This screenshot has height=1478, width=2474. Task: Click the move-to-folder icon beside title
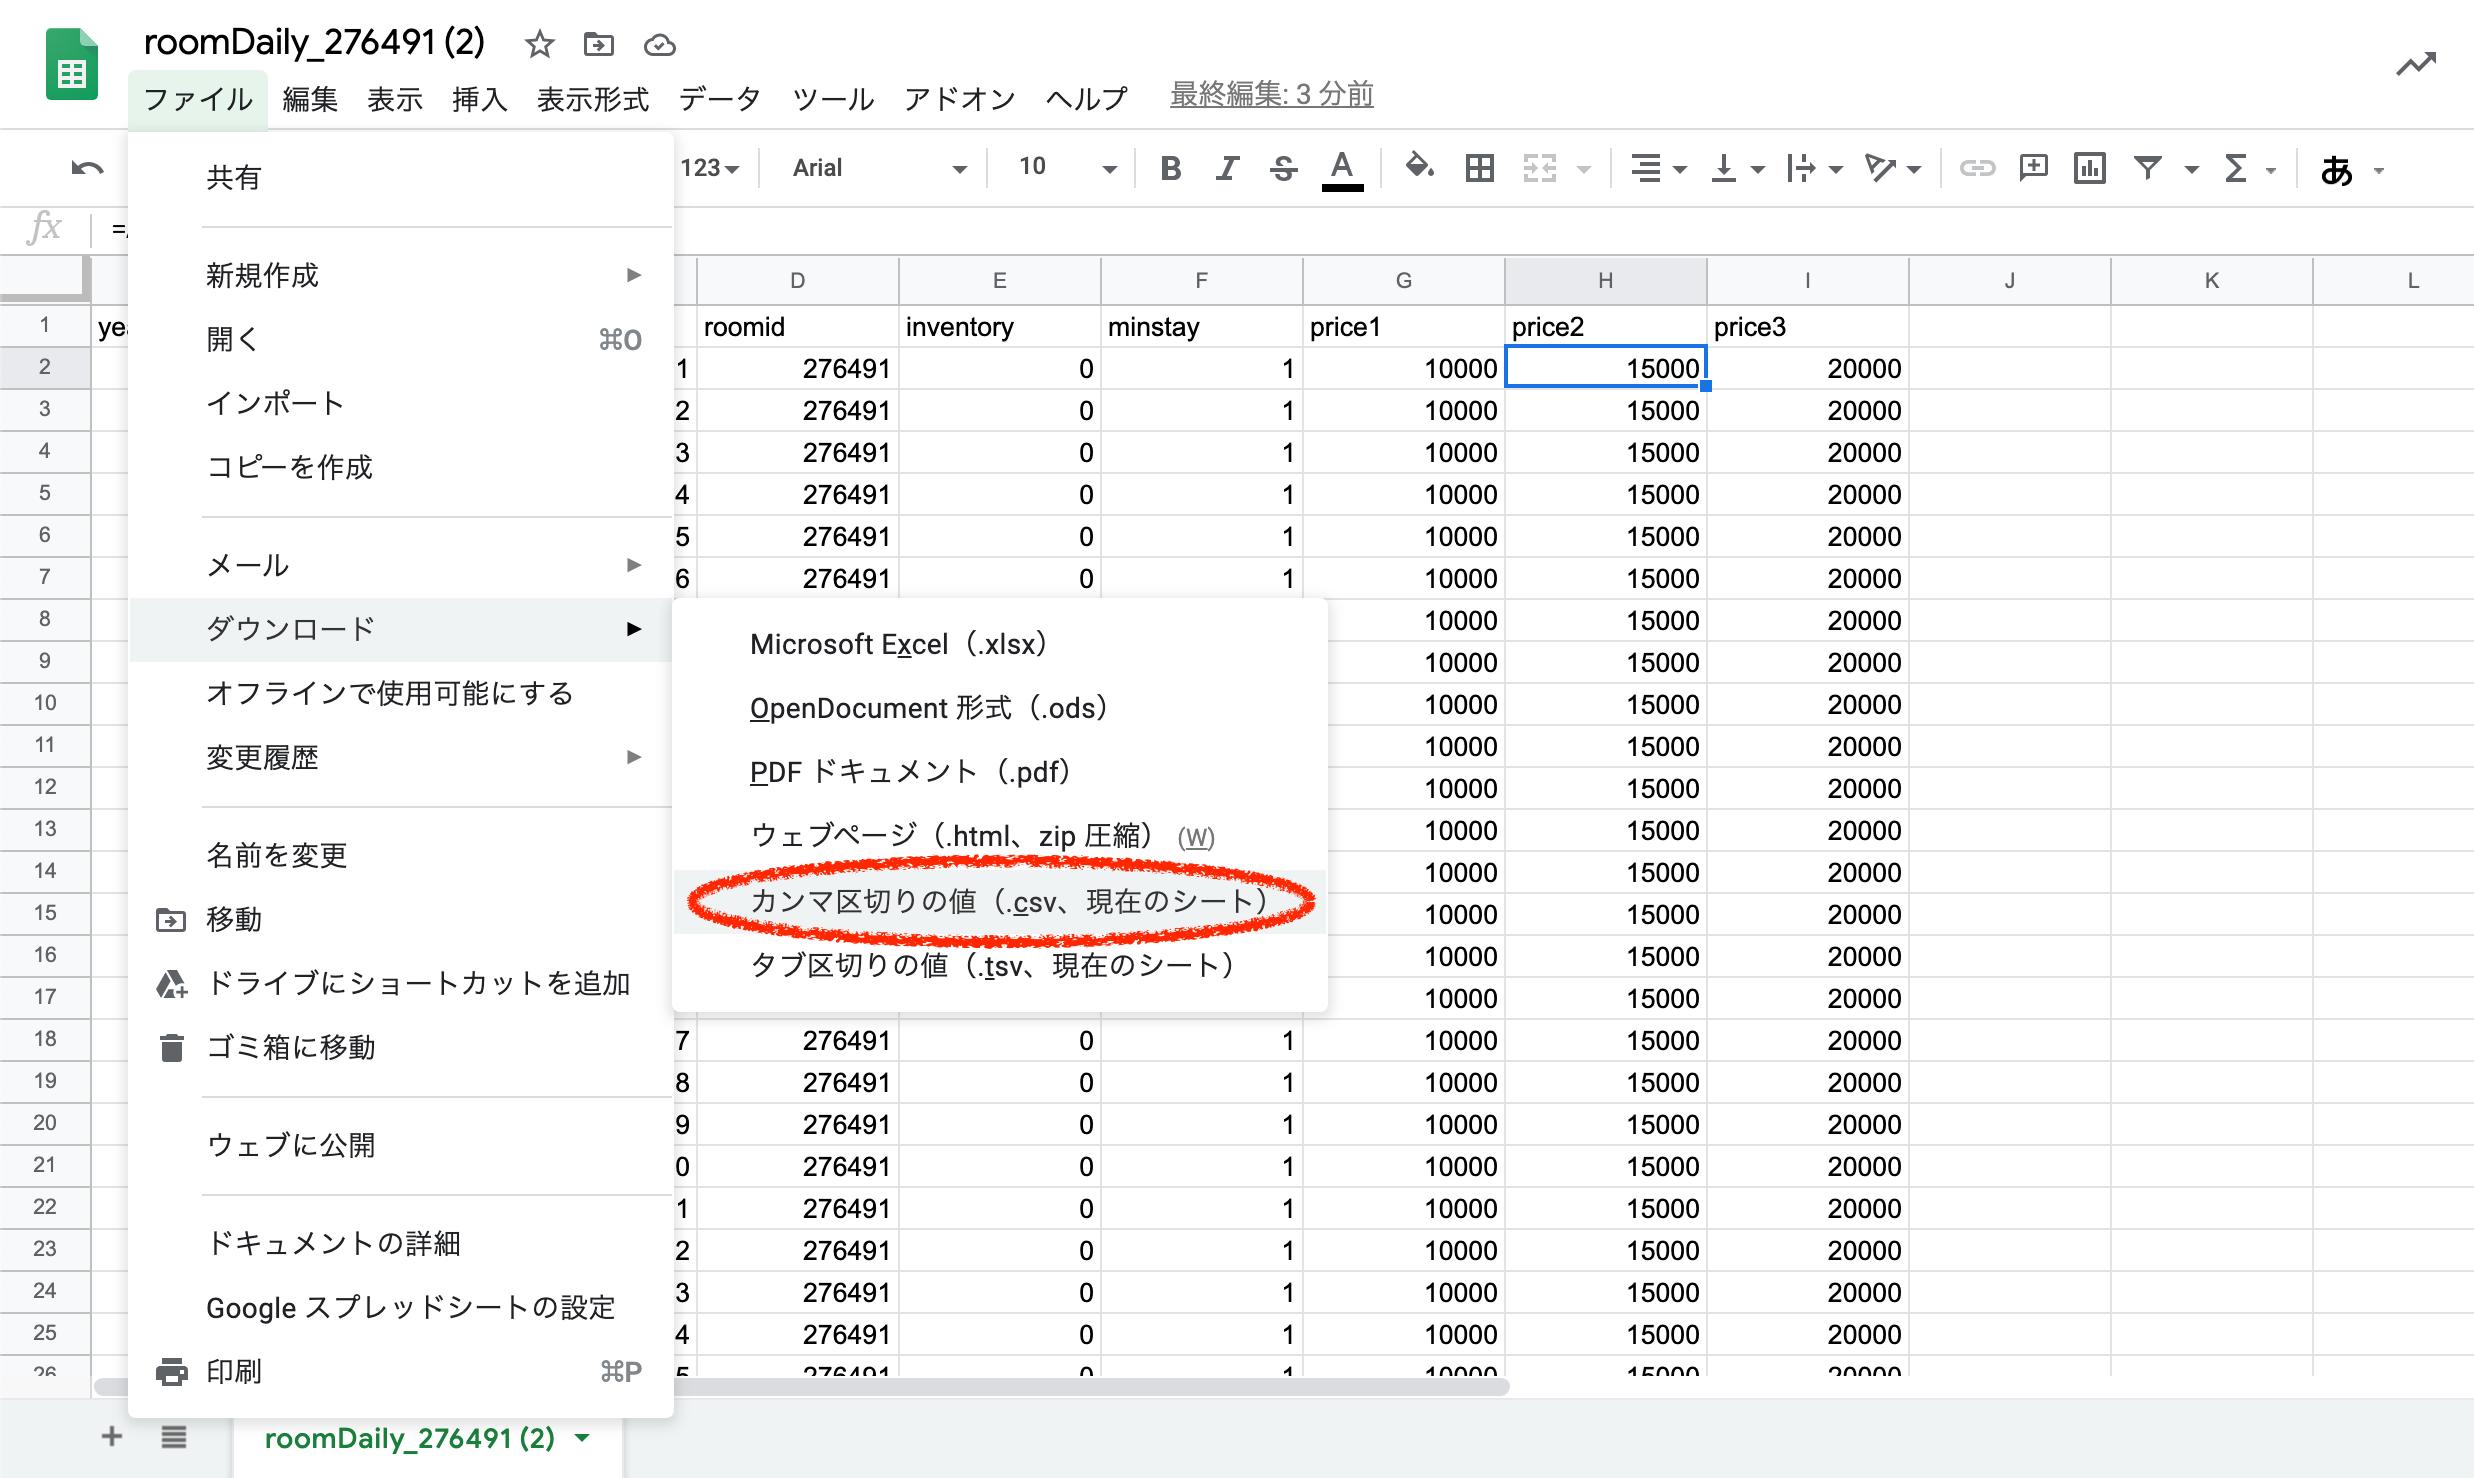coord(598,44)
